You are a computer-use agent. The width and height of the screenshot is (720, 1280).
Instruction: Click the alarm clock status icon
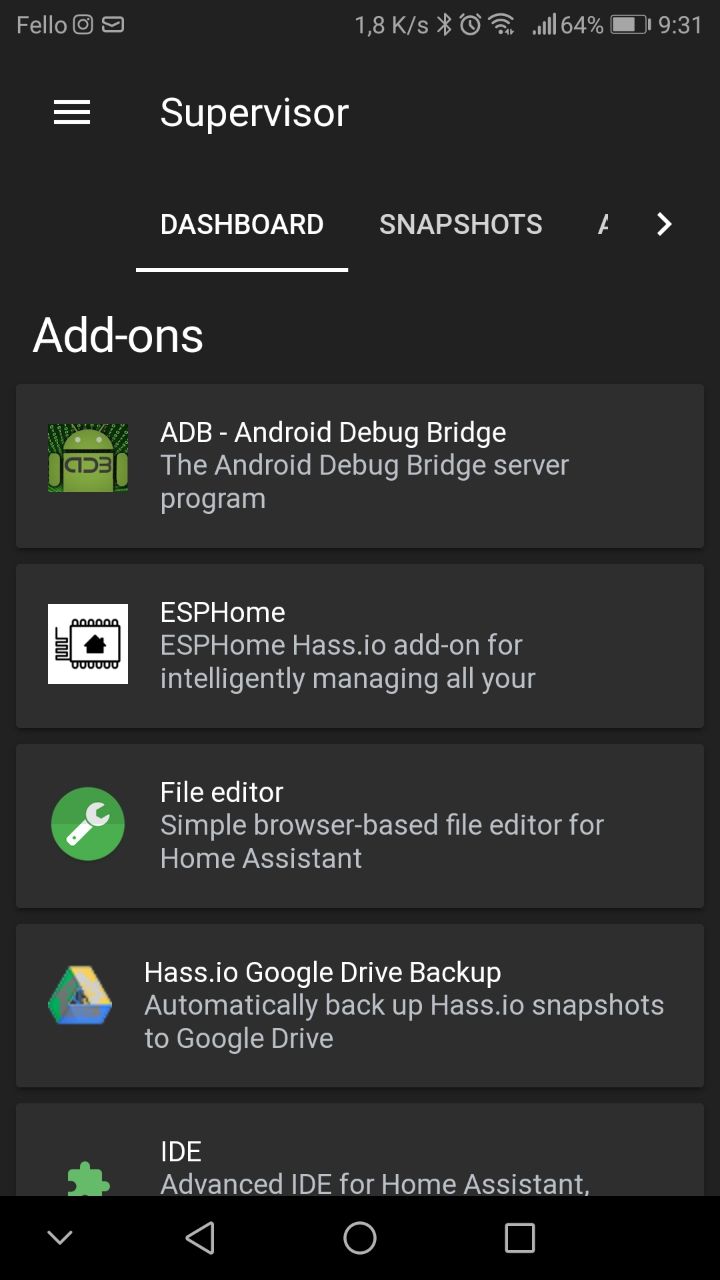pos(470,24)
